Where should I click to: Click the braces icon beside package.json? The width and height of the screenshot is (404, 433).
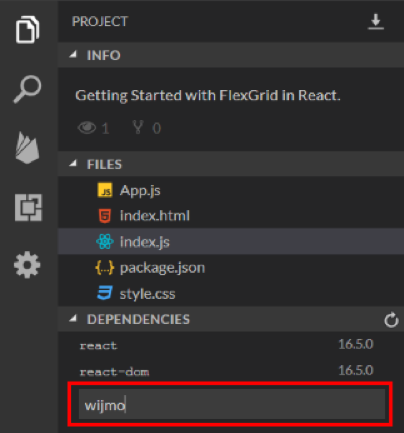[105, 268]
